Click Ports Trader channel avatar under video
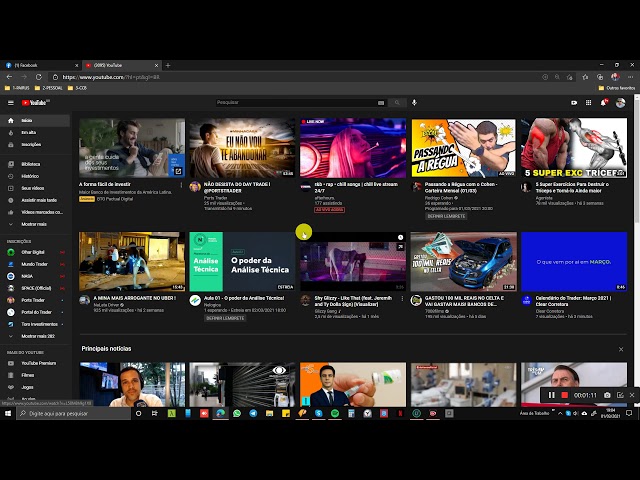 click(195, 187)
